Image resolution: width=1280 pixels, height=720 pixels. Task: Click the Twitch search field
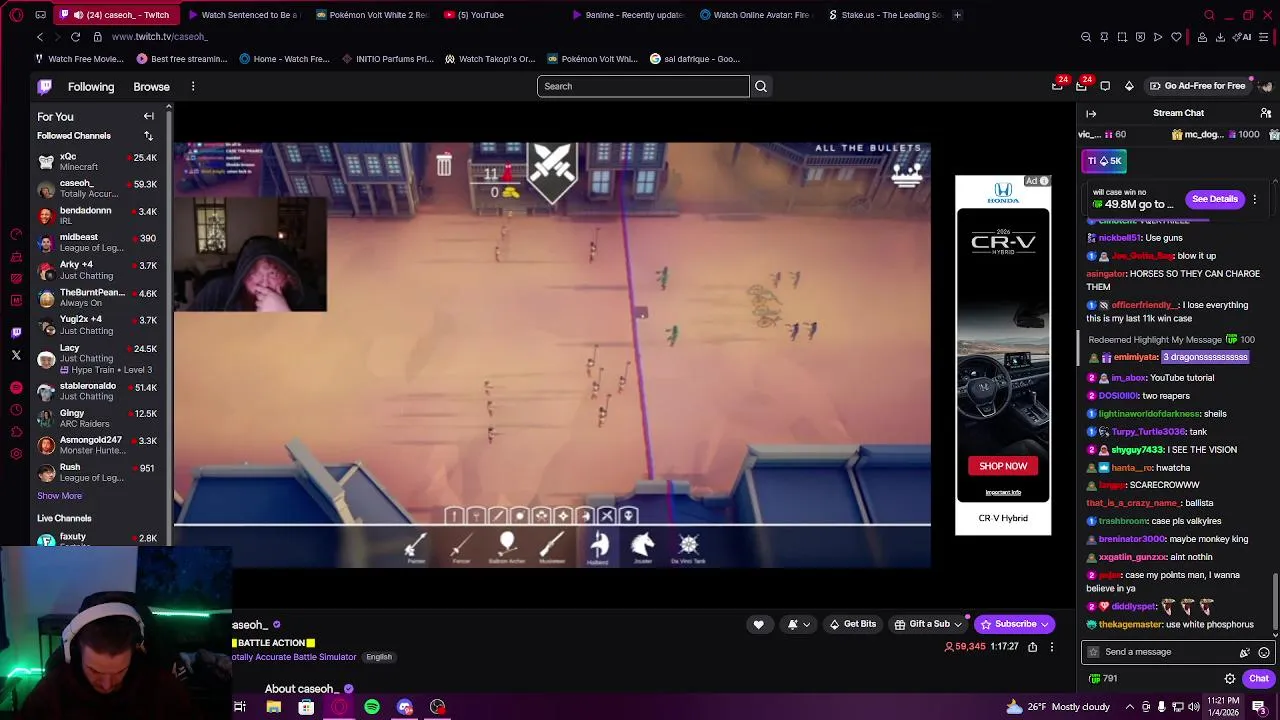(643, 86)
